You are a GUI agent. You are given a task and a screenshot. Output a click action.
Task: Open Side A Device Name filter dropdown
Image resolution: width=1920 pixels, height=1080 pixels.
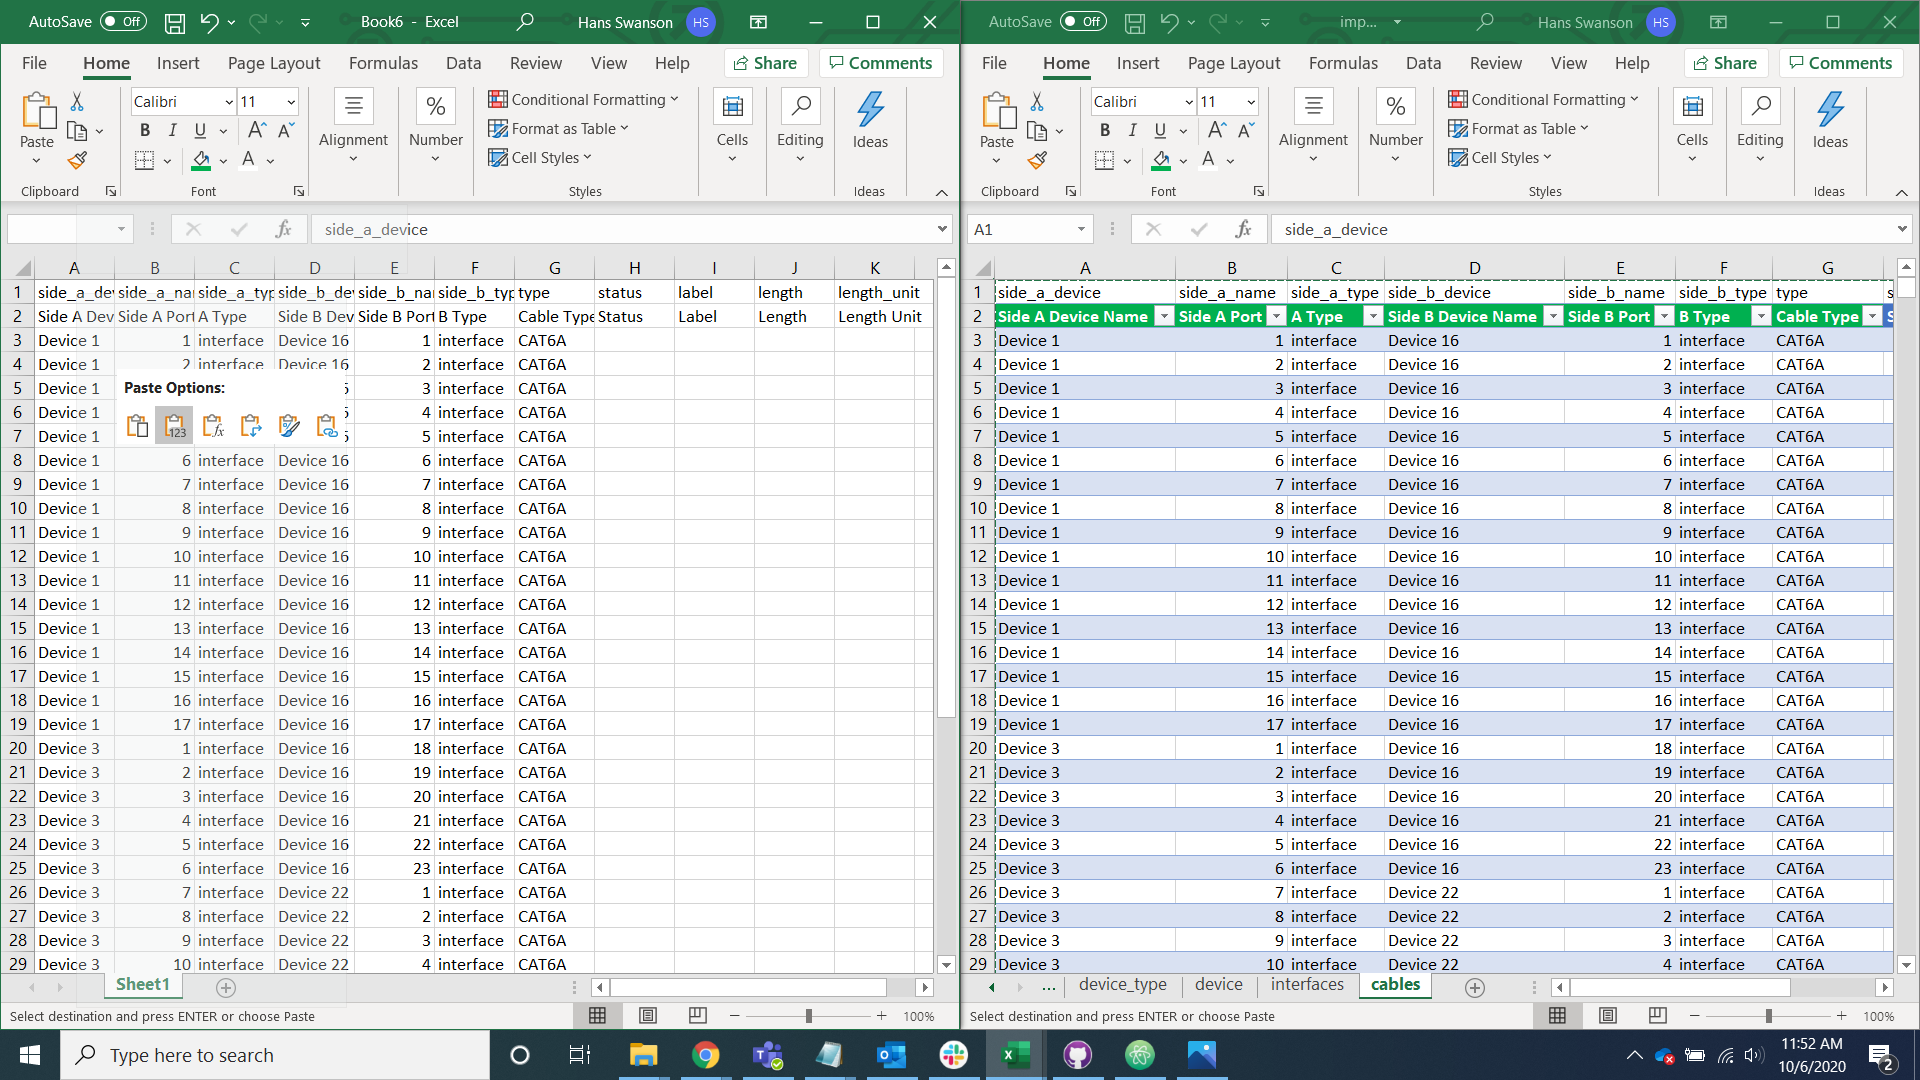[1163, 317]
